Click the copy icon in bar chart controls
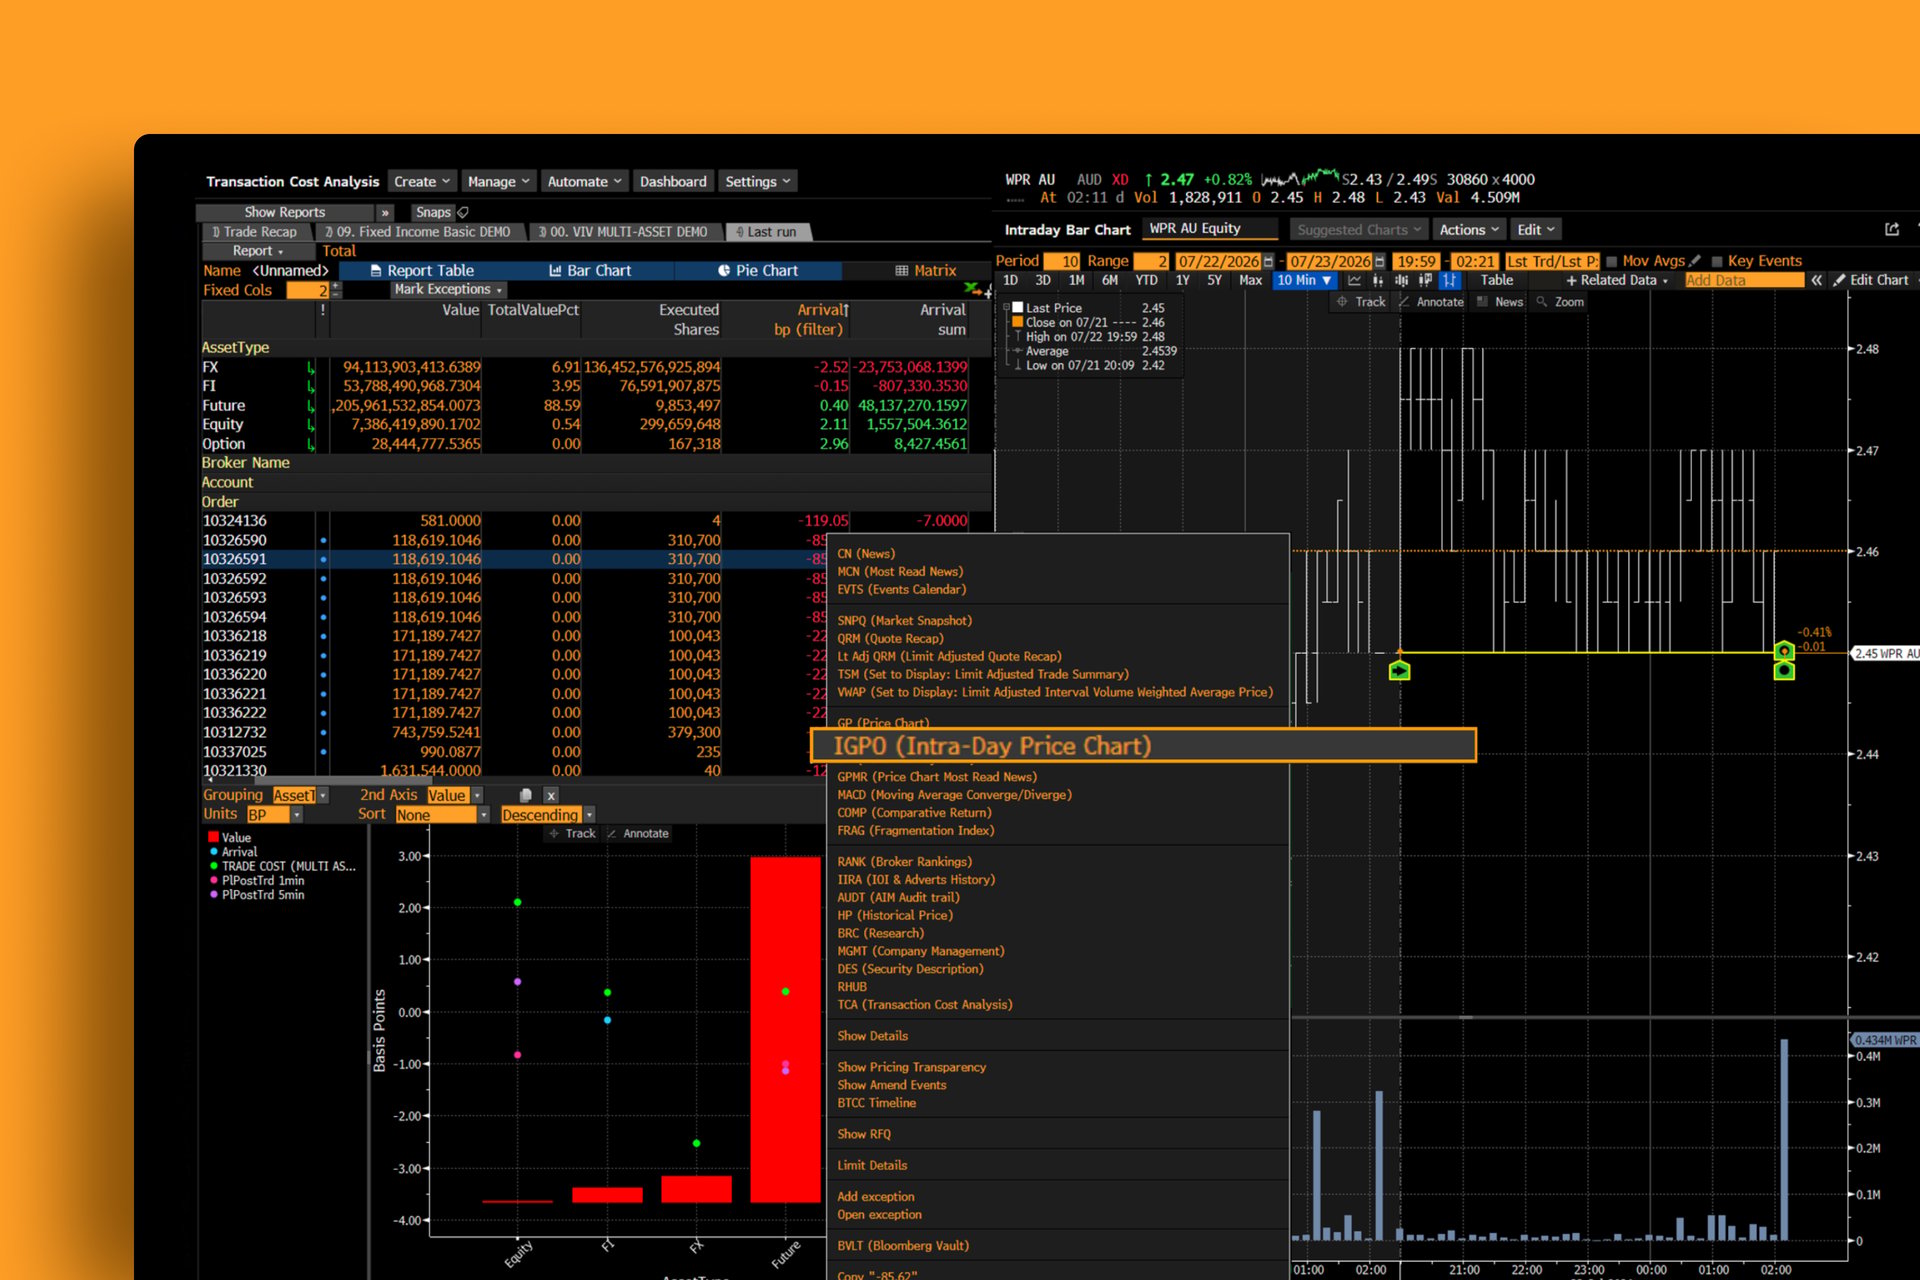1920x1280 pixels. coord(525,795)
